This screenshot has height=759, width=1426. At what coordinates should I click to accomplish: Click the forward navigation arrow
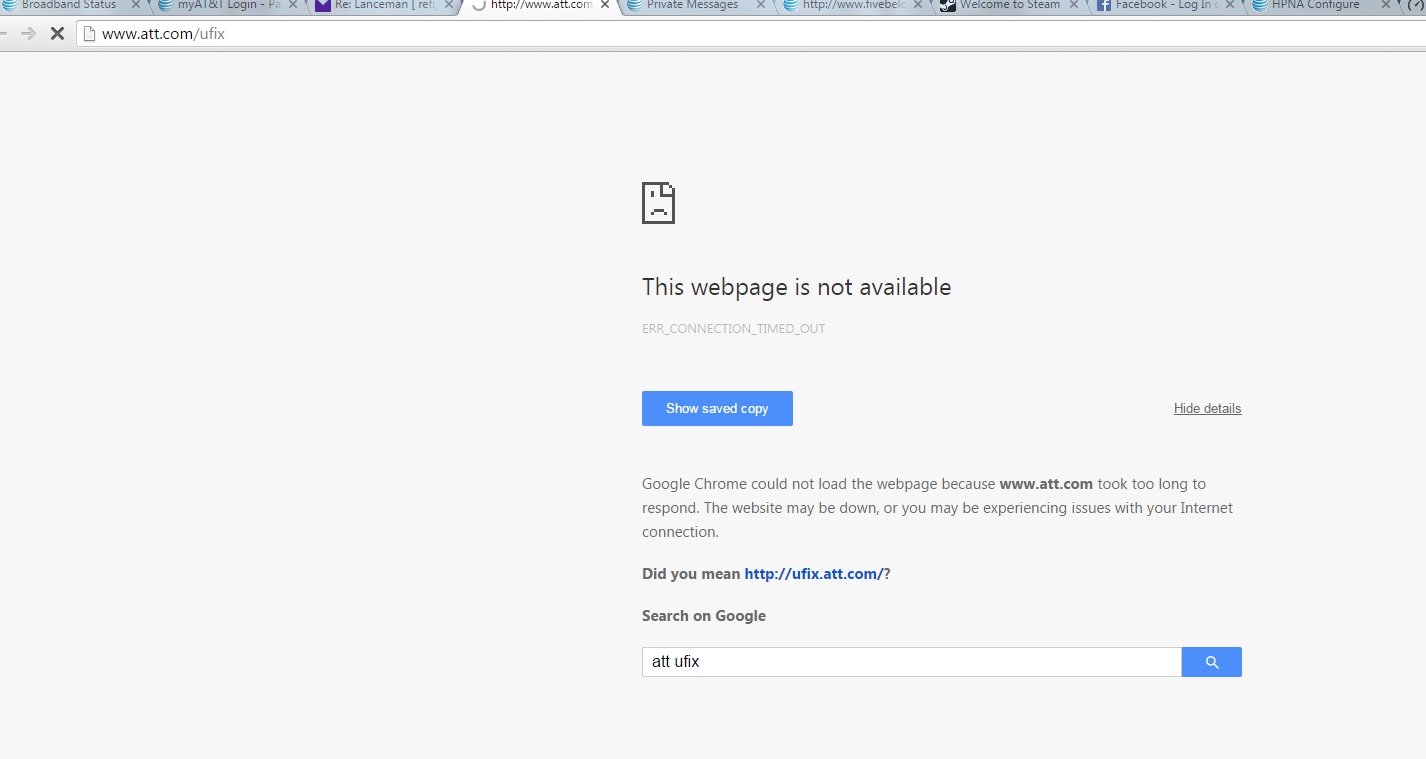(x=28, y=34)
